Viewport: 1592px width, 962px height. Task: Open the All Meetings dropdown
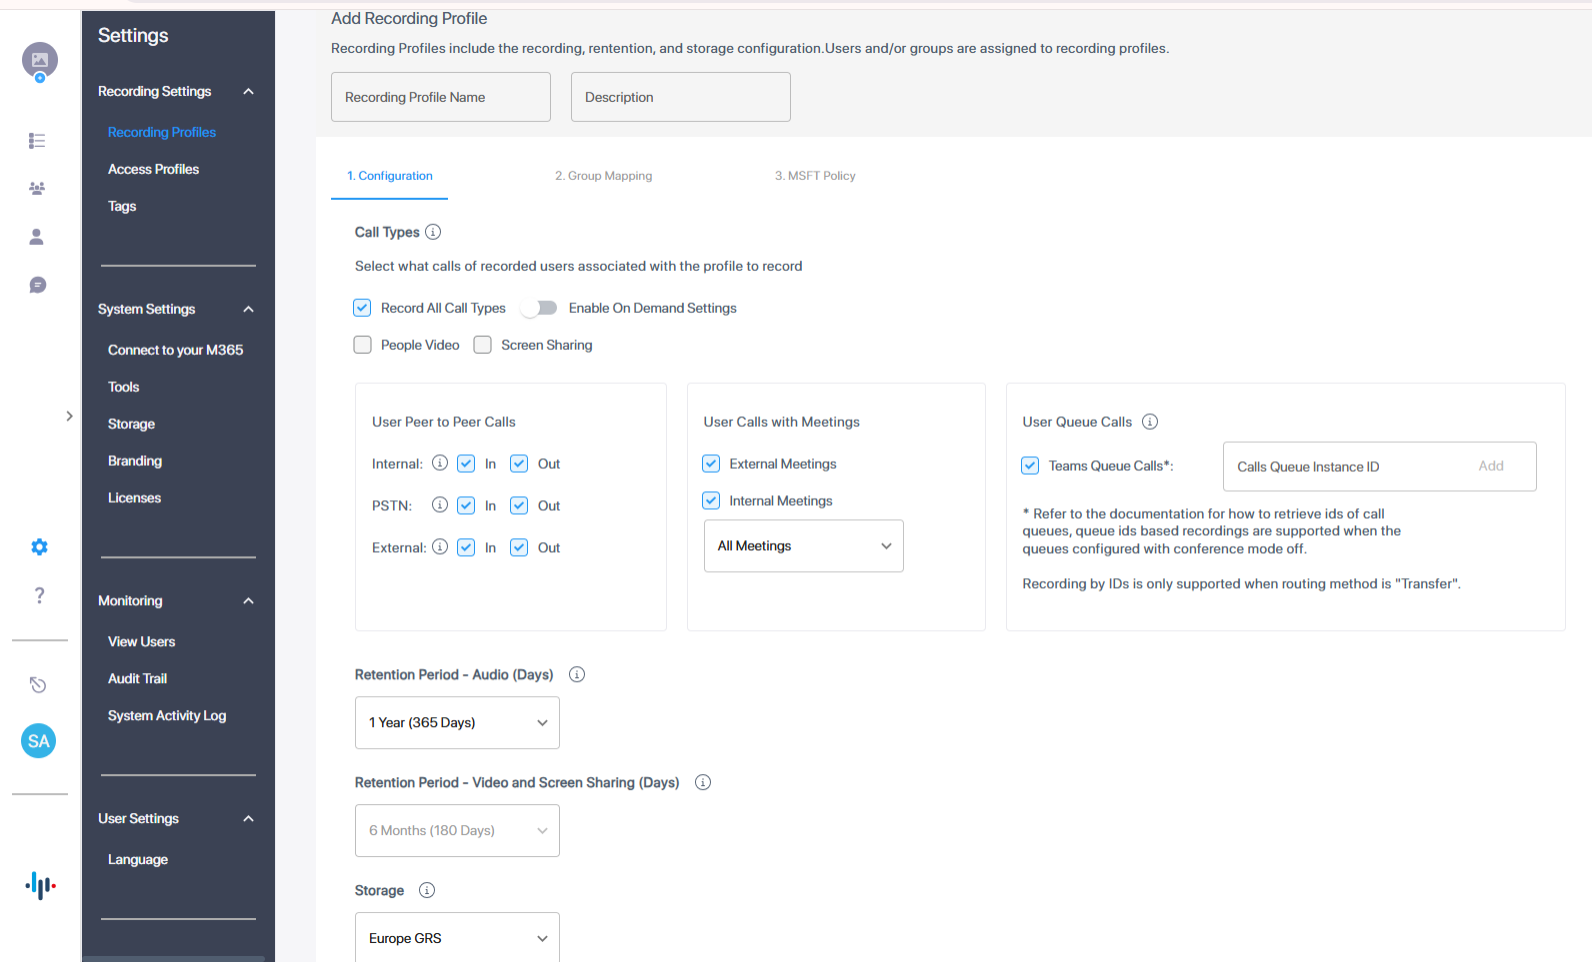803,546
